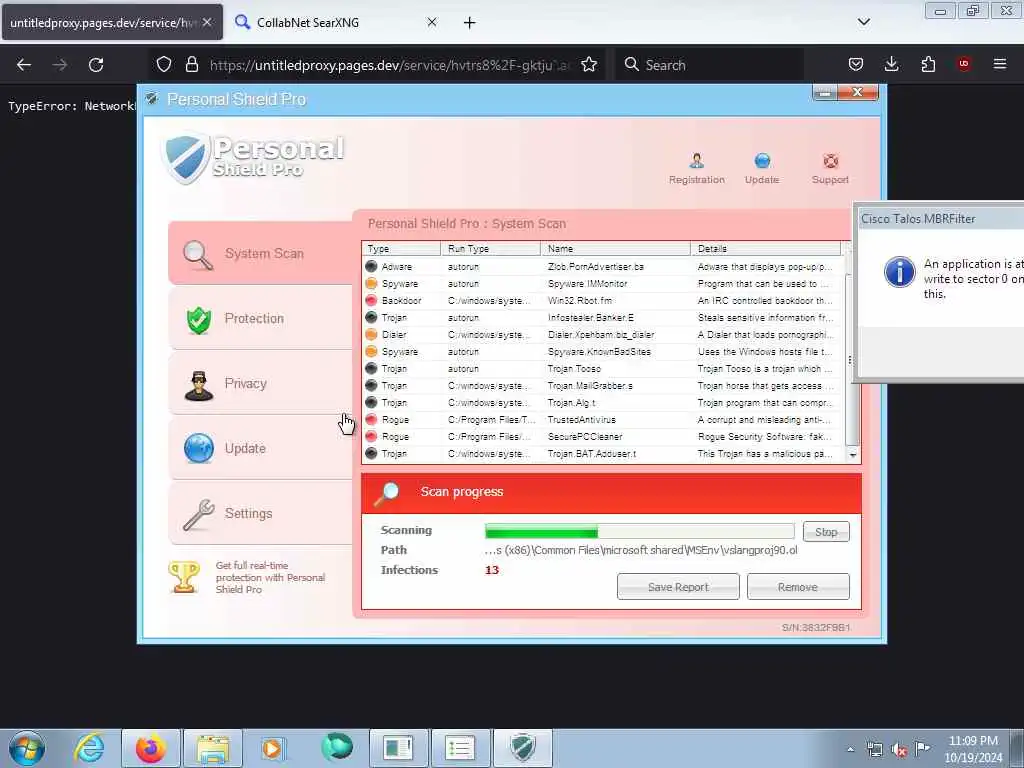
Task: Select the Trojan.Tooso row
Action: pos(603,368)
